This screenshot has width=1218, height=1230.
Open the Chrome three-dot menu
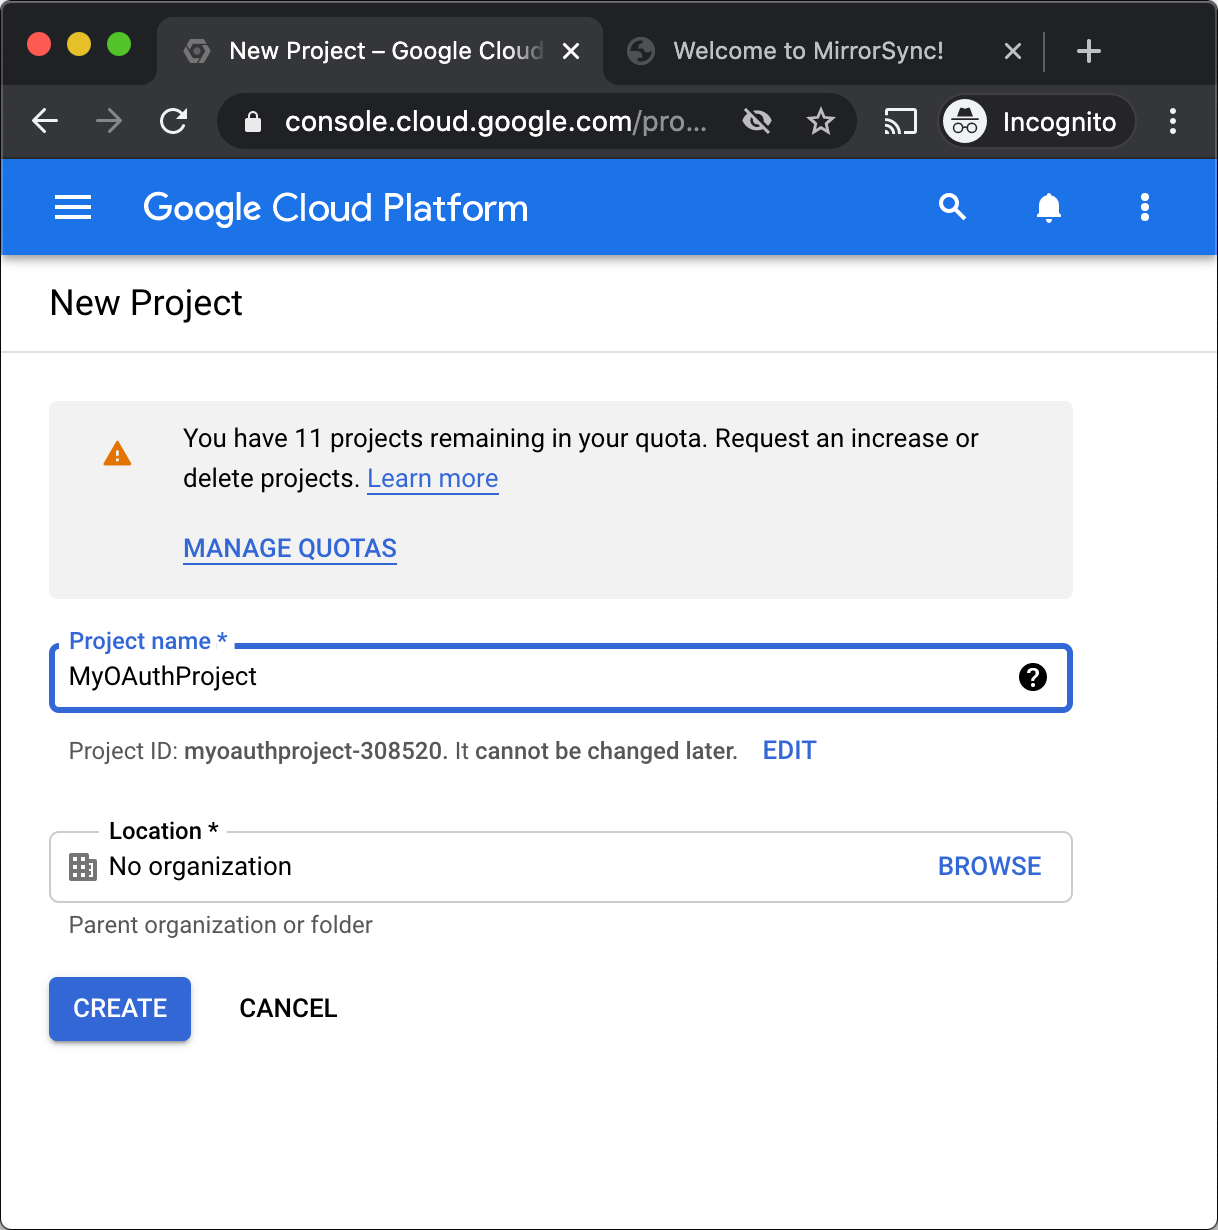[1173, 121]
